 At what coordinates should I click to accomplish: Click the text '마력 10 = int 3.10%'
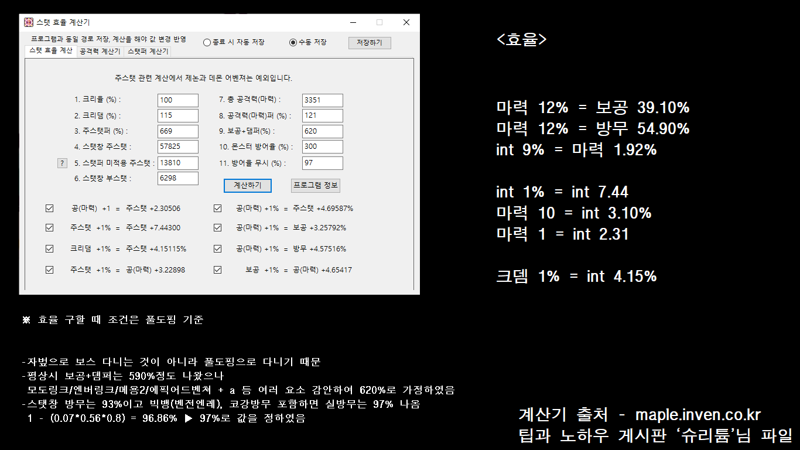pos(574,213)
